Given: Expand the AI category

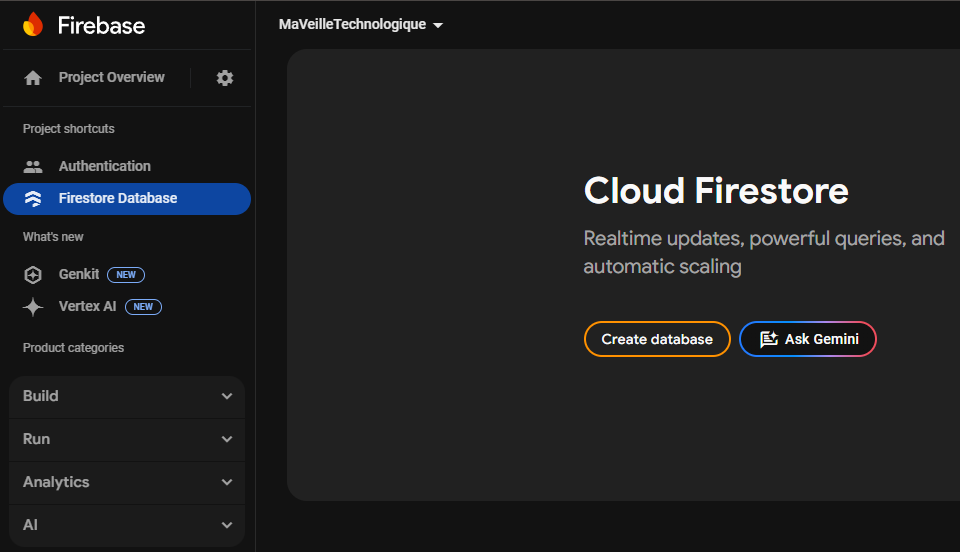Looking at the screenshot, I should (x=127, y=525).
